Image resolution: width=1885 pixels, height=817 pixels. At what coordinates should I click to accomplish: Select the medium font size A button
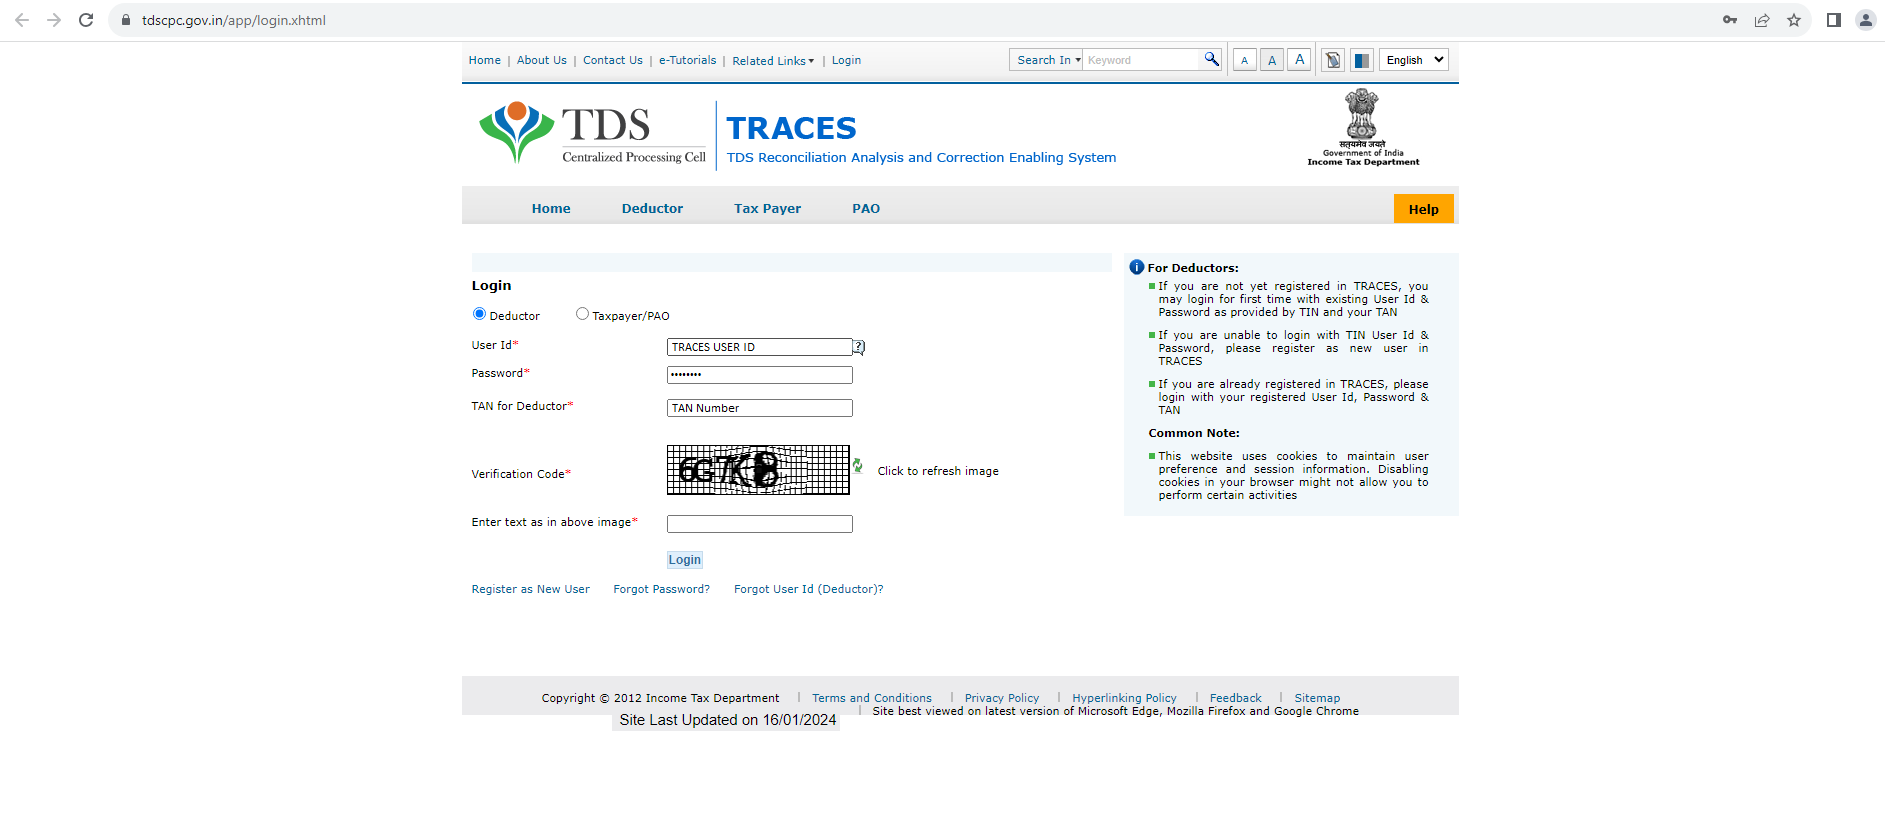tap(1272, 60)
